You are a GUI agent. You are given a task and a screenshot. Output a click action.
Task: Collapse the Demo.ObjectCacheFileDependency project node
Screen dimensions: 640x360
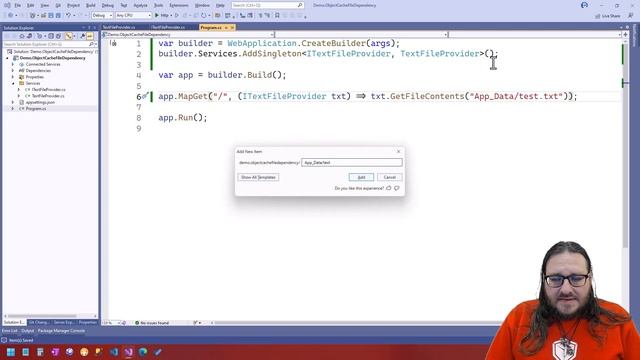7,58
